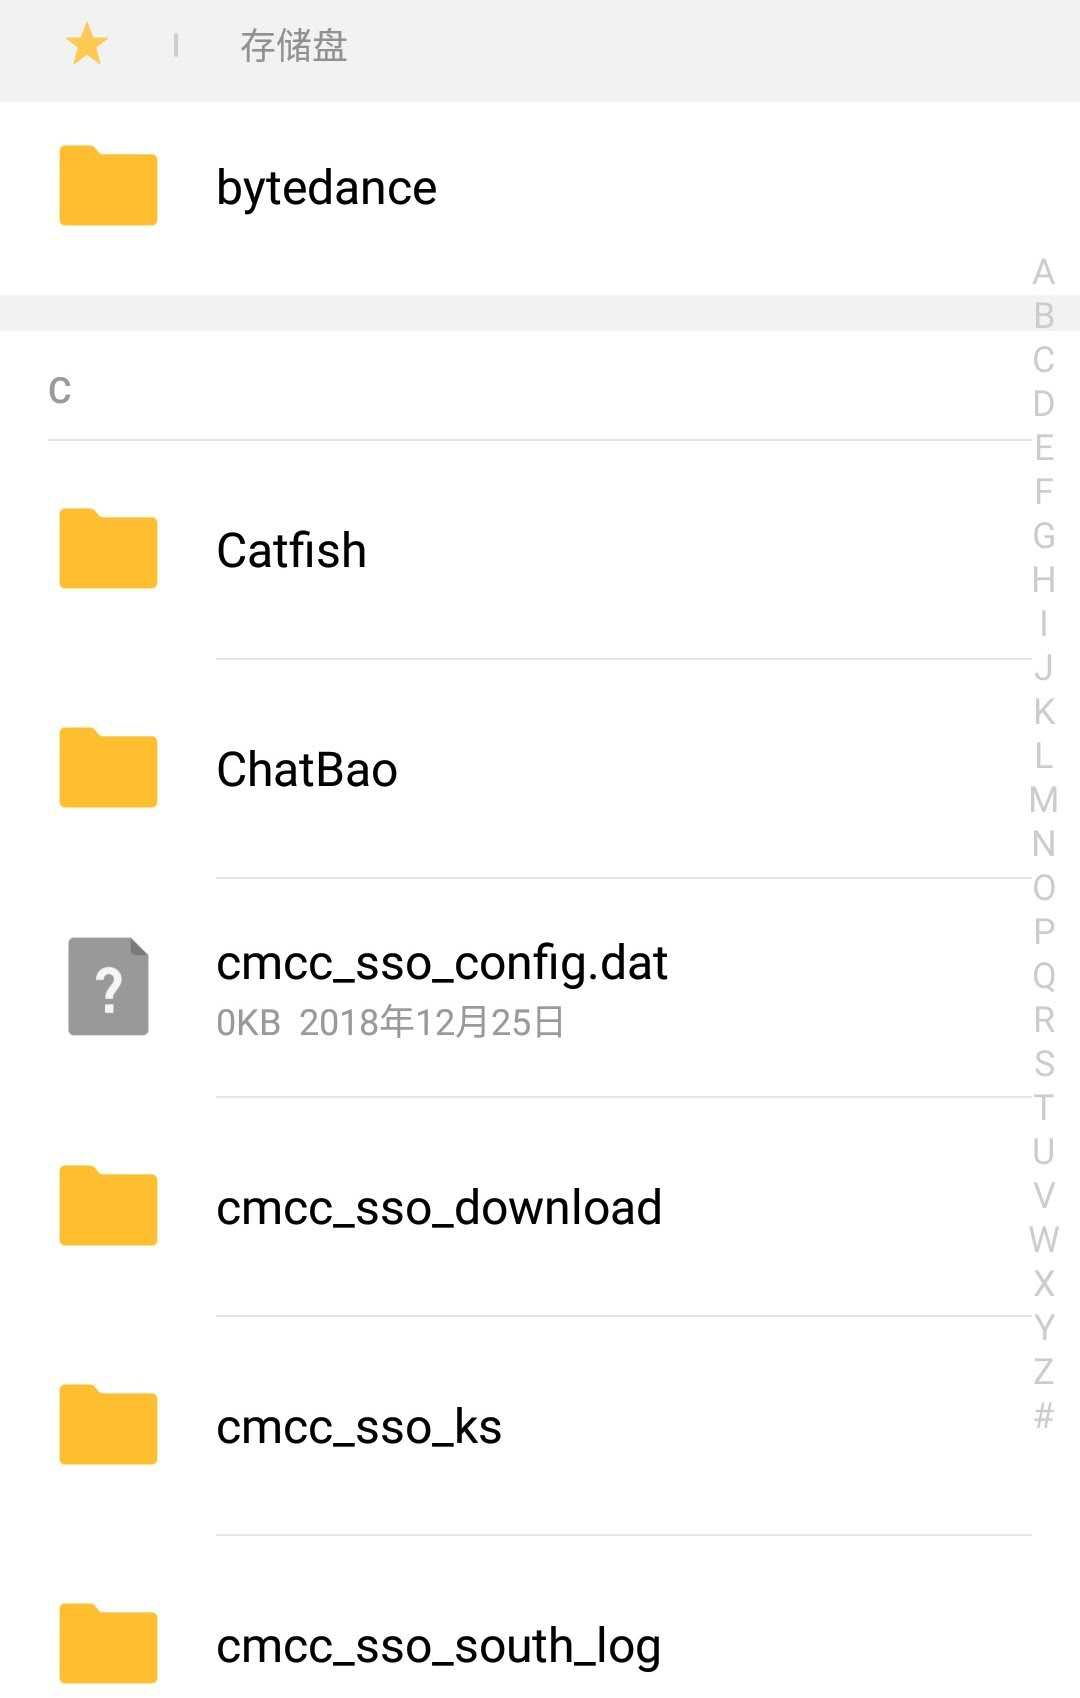
Task: Jump to letter D in alphabet index
Action: 1043,404
